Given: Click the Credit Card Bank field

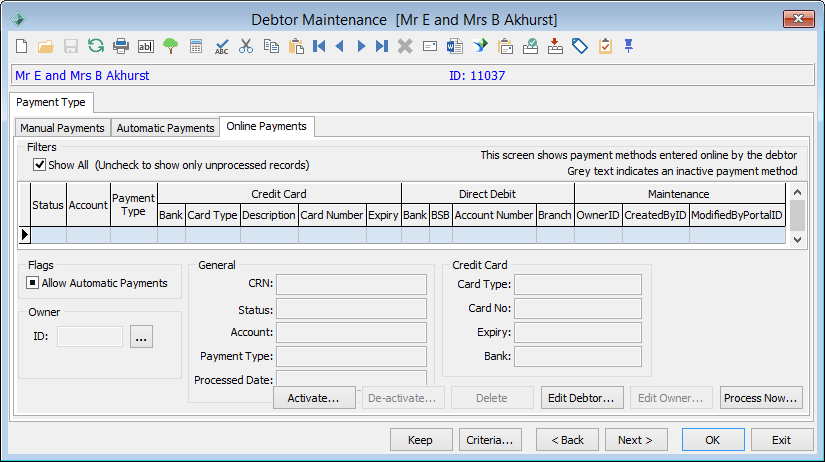Looking at the screenshot, I should [x=578, y=356].
